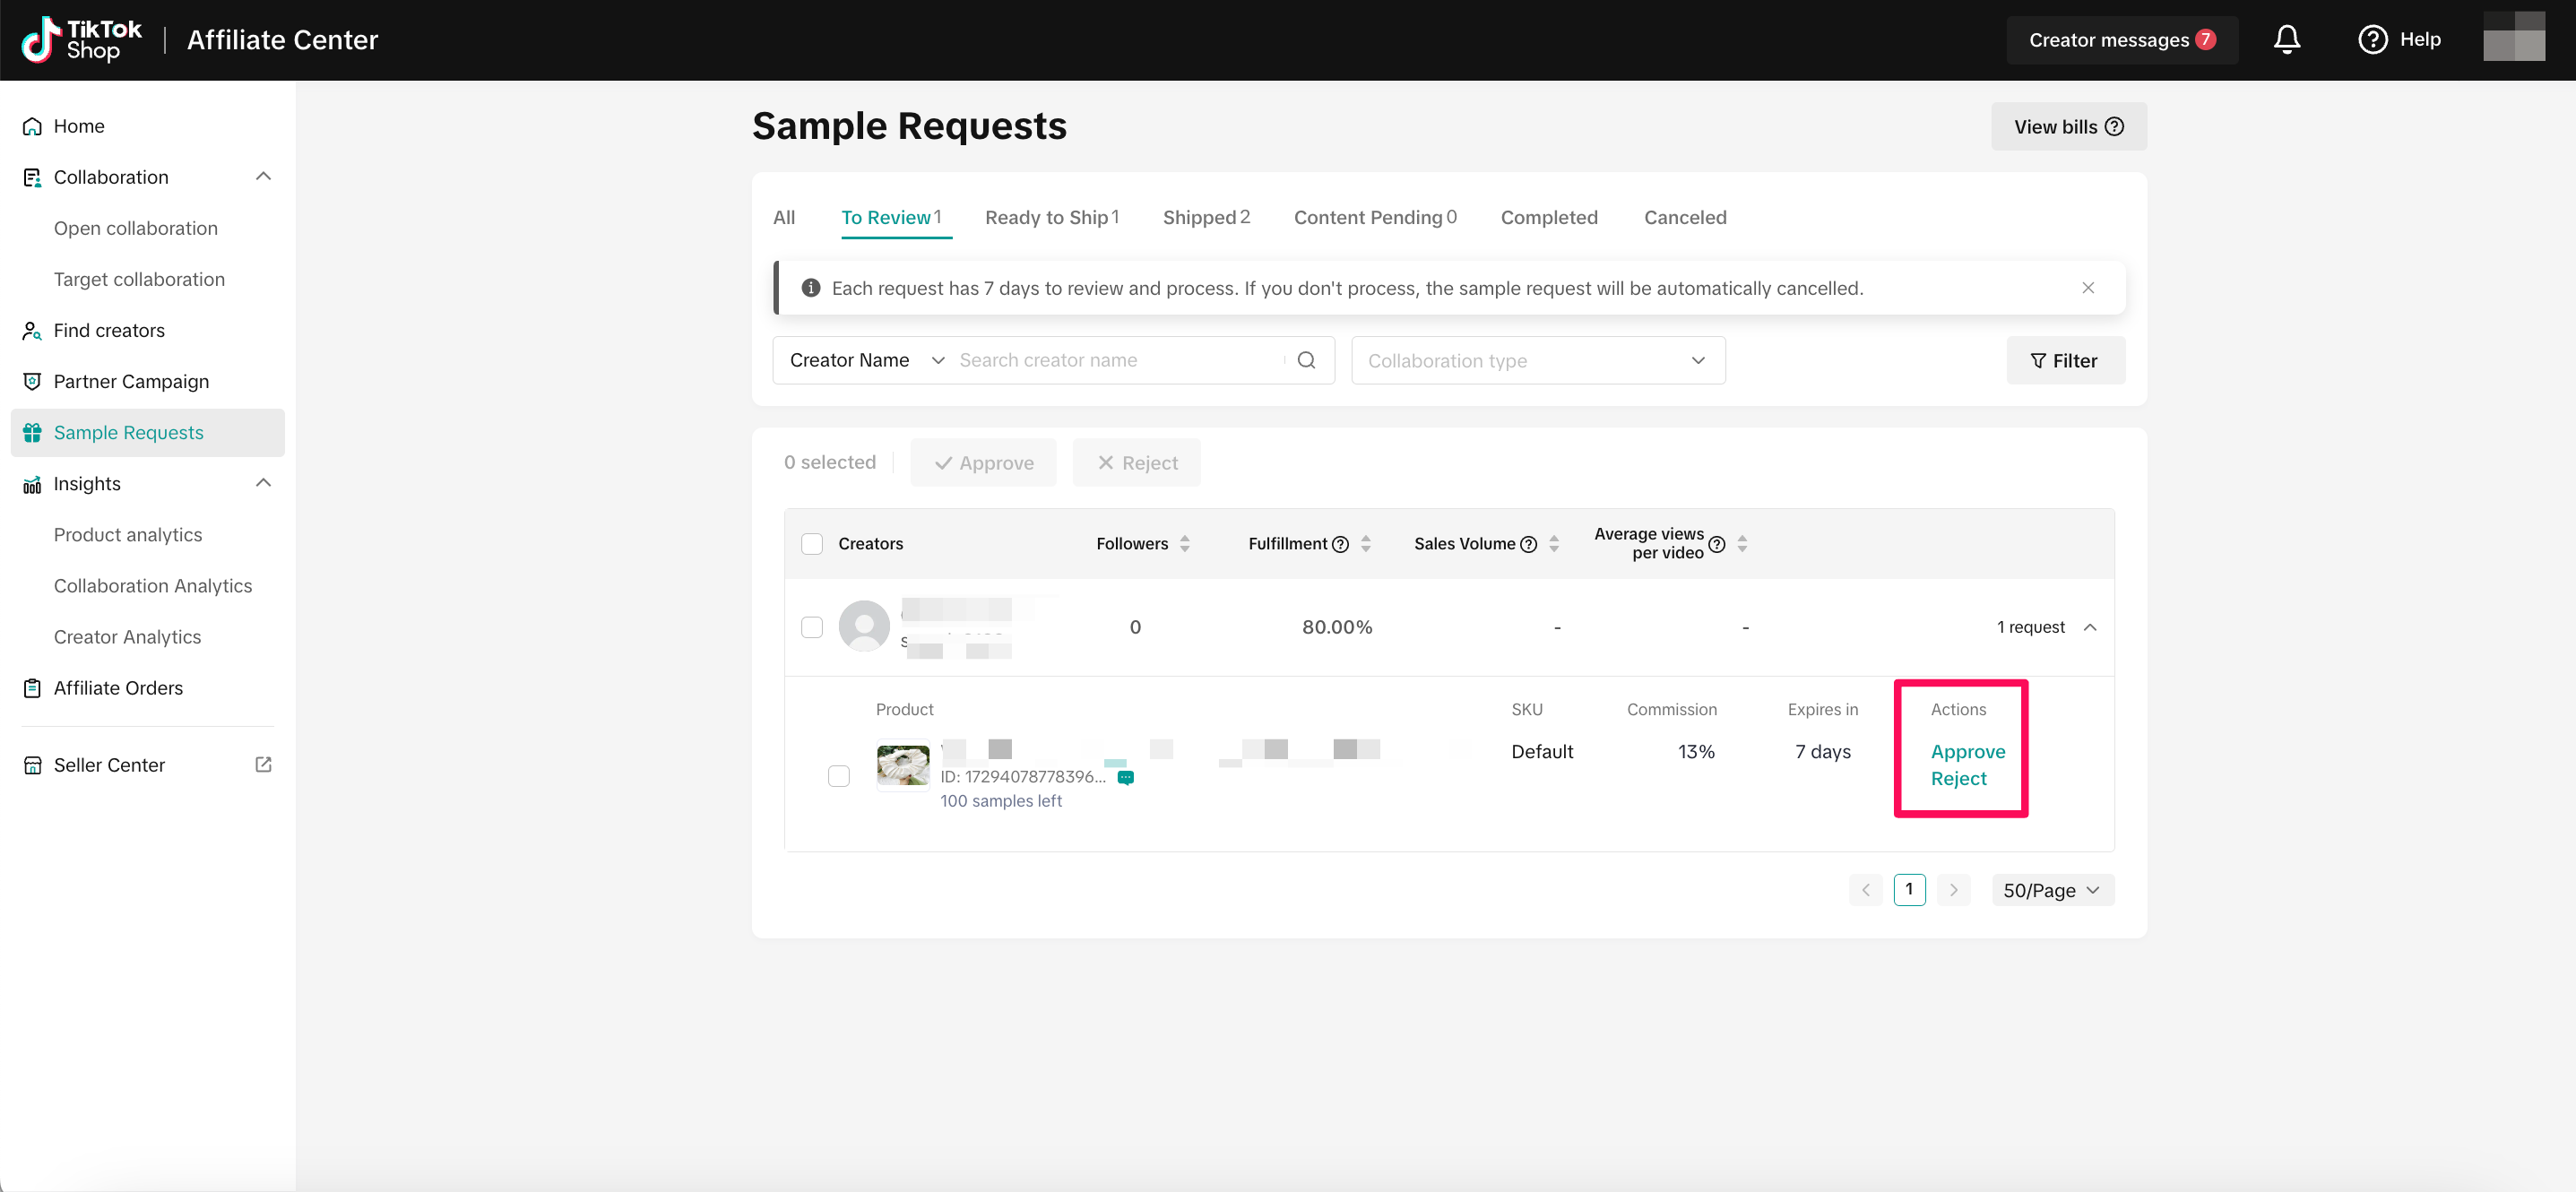This screenshot has width=2576, height=1192.
Task: Select the product request checkbox
Action: tap(838, 776)
